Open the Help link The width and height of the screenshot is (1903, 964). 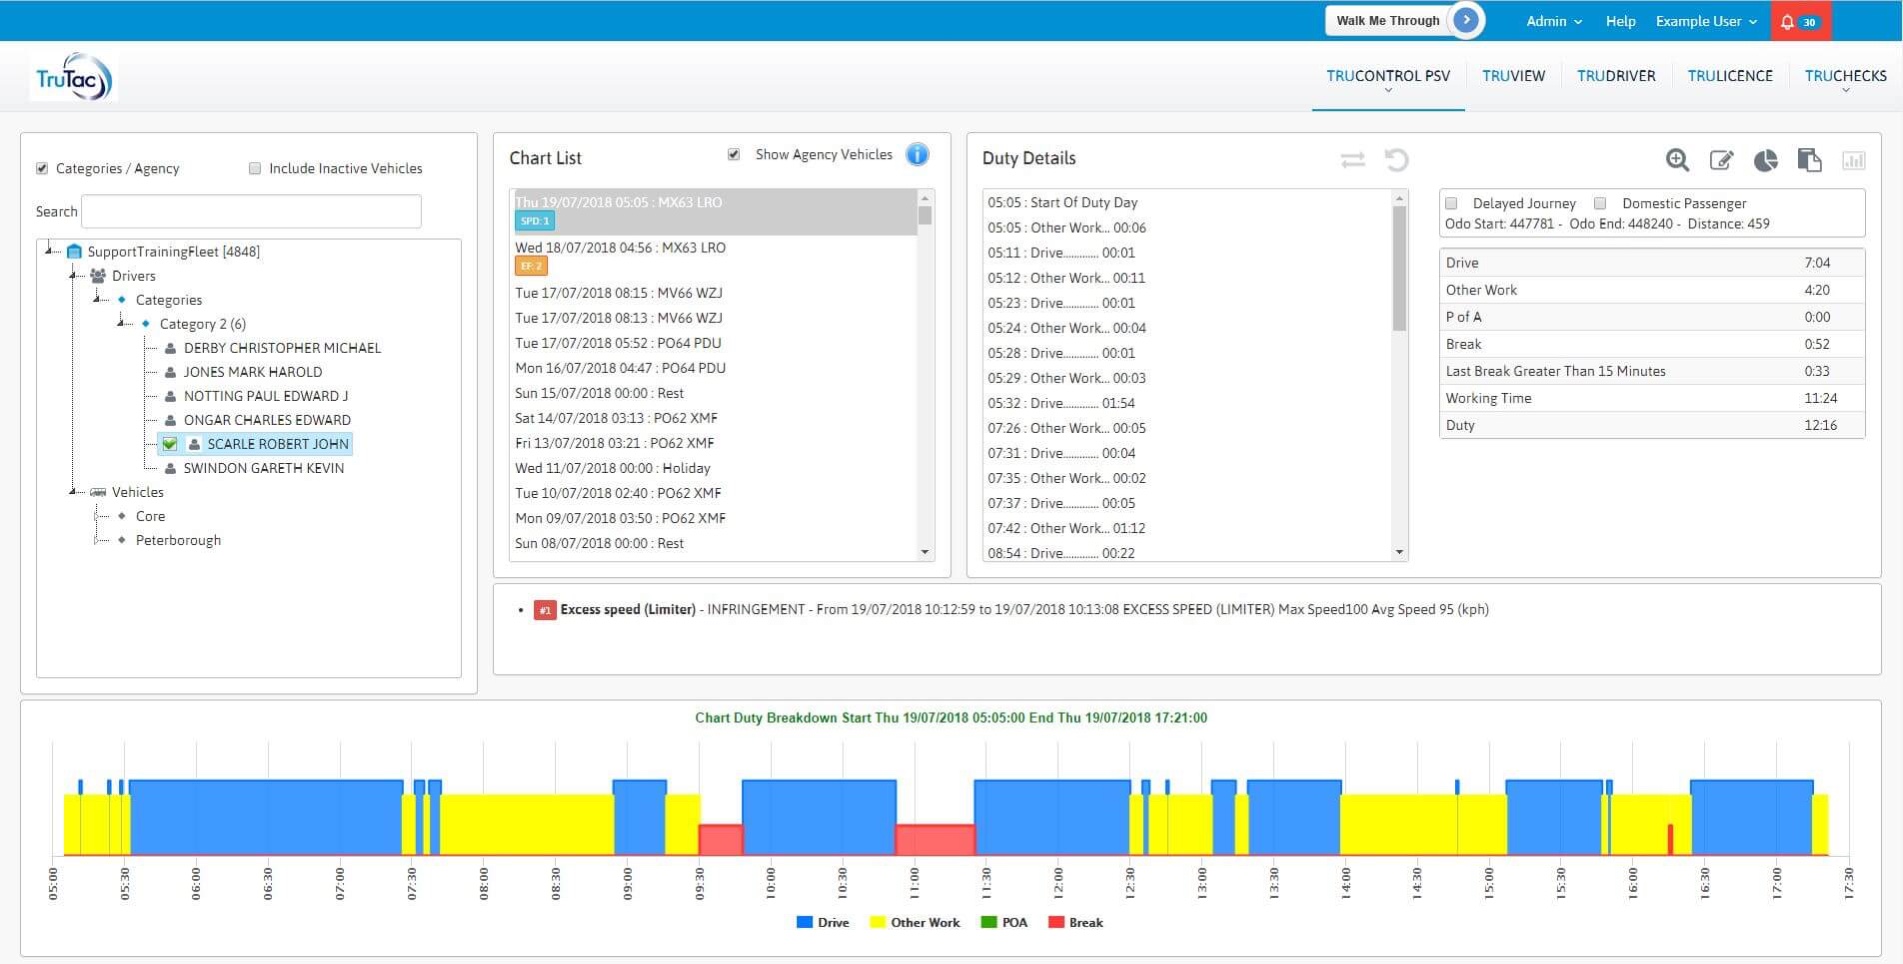coord(1620,20)
